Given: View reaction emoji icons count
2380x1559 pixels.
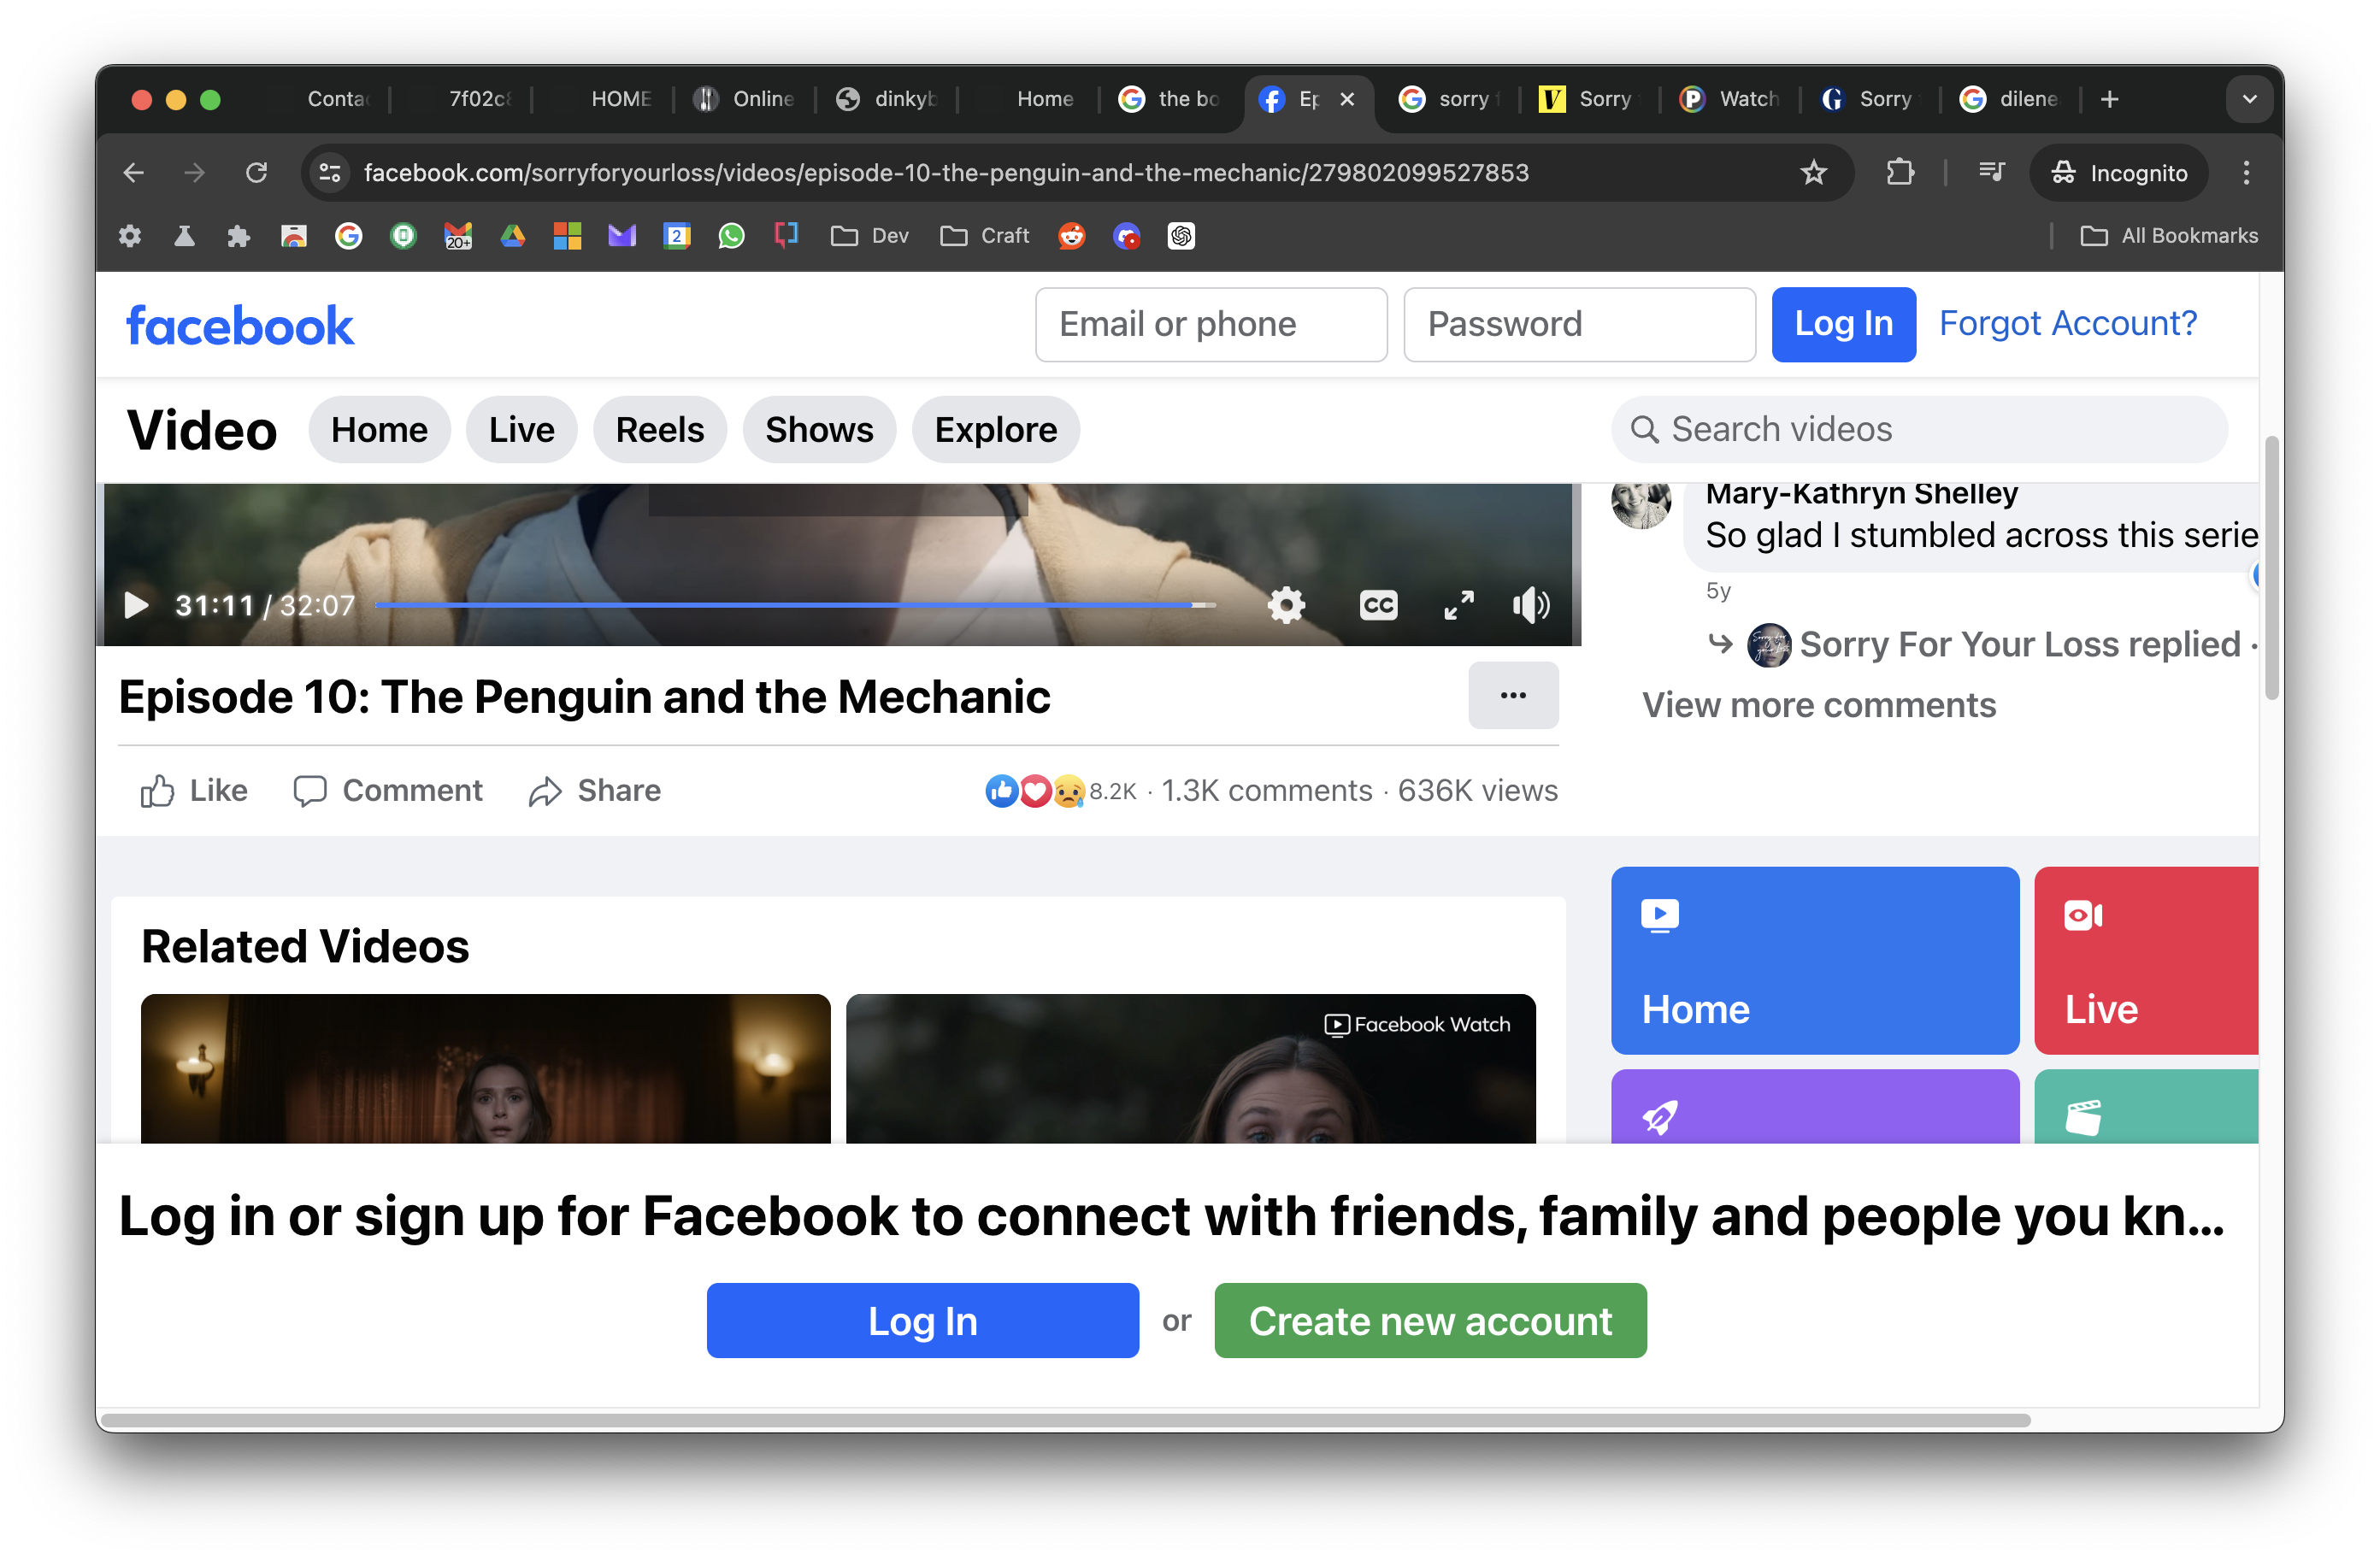Looking at the screenshot, I should tap(1060, 791).
